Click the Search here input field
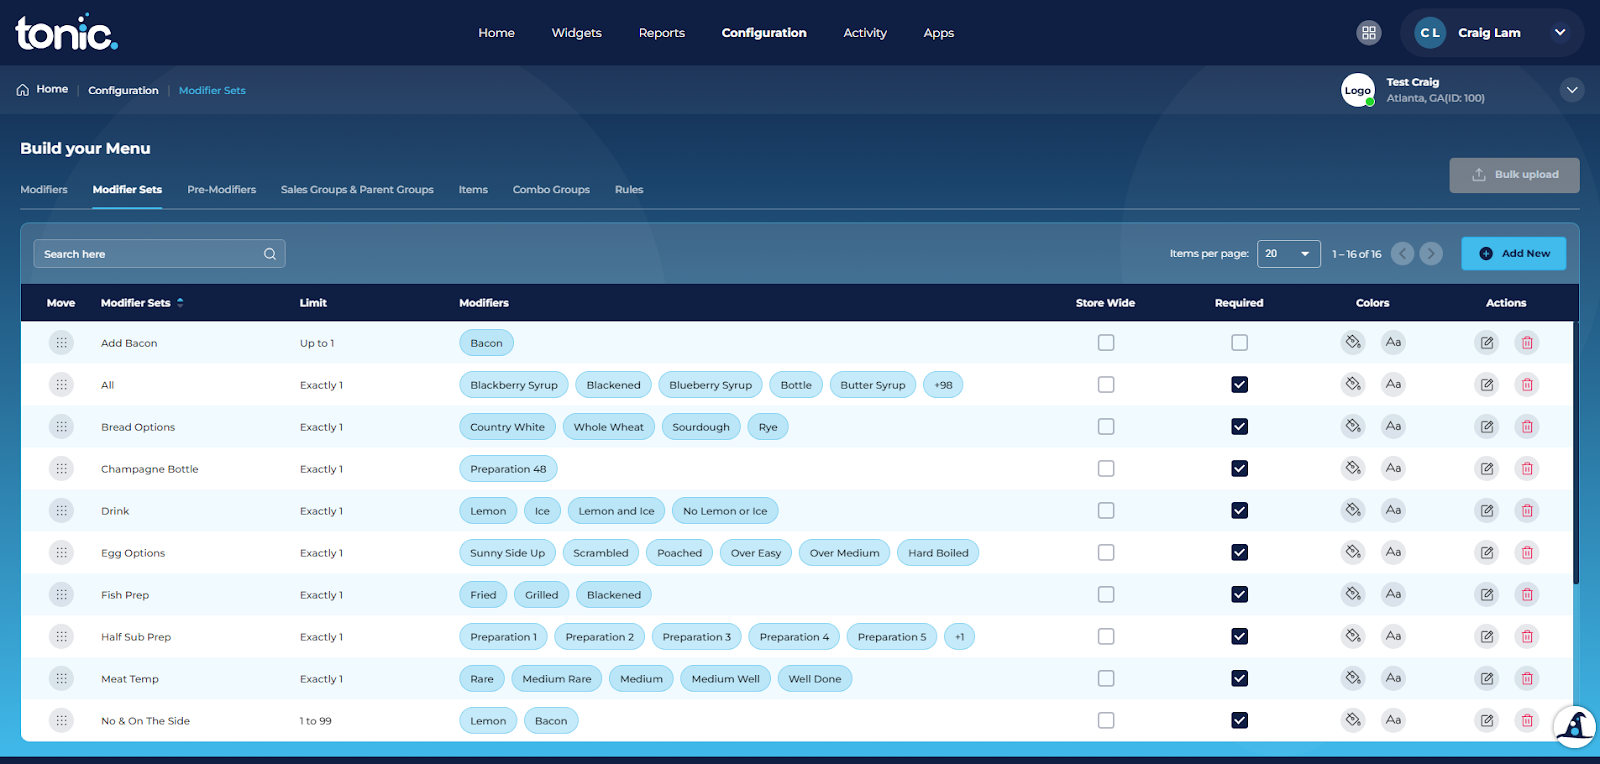The width and height of the screenshot is (1600, 764). pos(159,254)
